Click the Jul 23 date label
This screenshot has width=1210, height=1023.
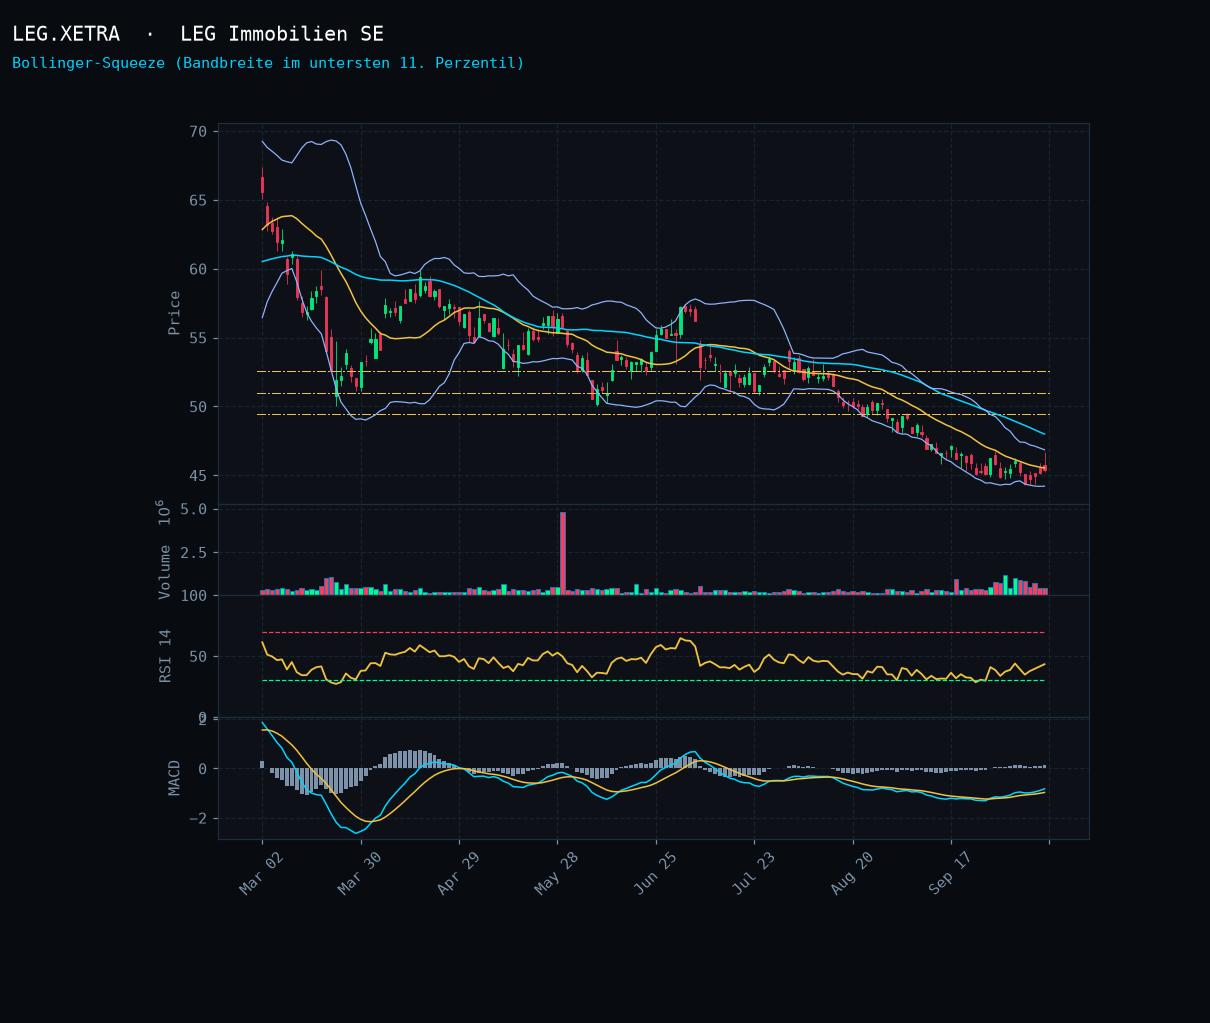(x=754, y=873)
